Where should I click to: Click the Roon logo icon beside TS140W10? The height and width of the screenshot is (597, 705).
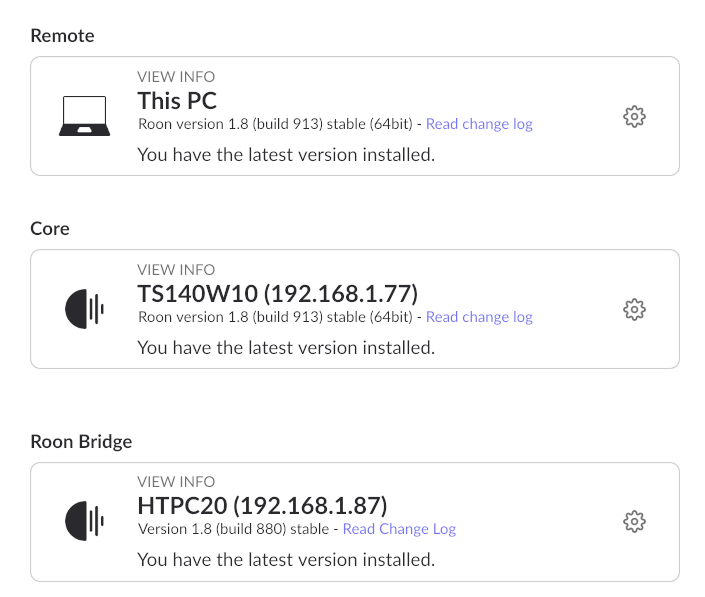[85, 309]
